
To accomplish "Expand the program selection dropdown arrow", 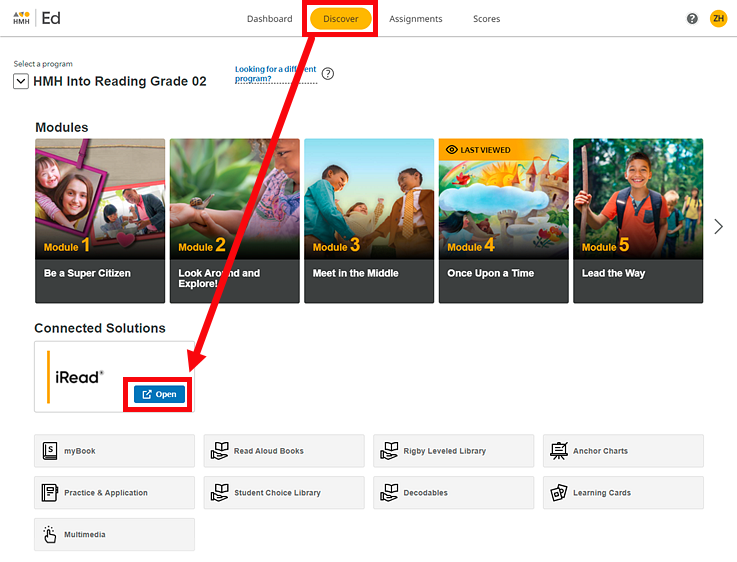I will tap(21, 81).
